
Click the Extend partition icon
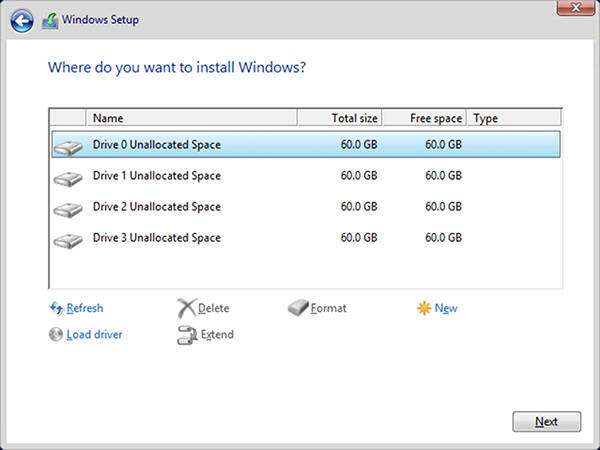[x=187, y=335]
